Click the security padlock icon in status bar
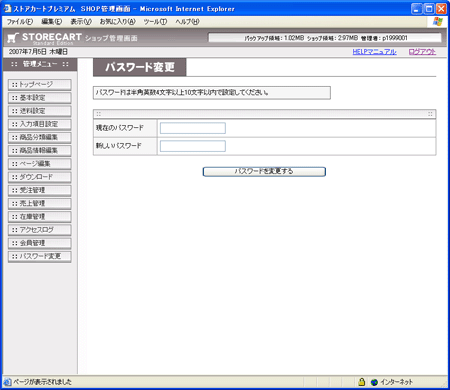Screen dimensions: 450x390 (x=362, y=382)
